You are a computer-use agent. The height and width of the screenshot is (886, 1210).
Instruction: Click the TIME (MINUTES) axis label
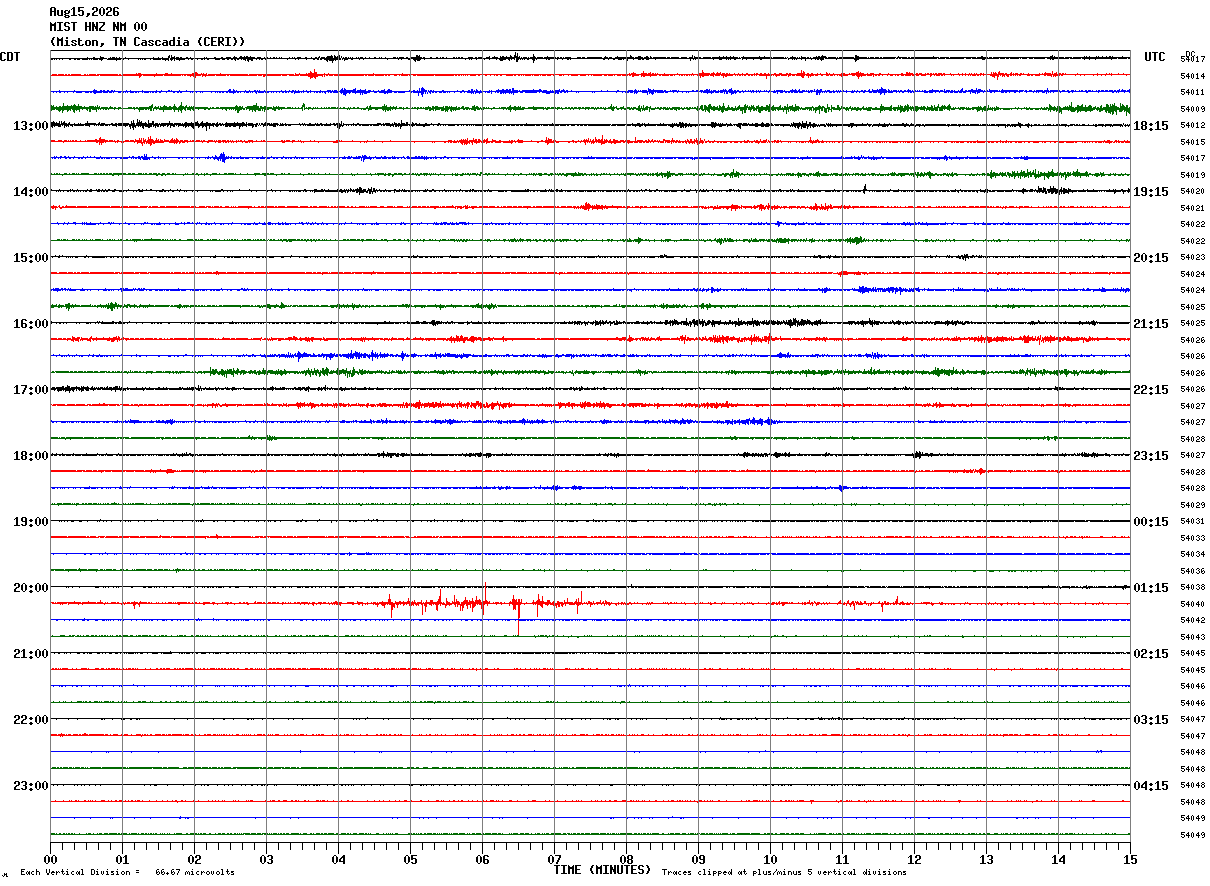coord(602,870)
